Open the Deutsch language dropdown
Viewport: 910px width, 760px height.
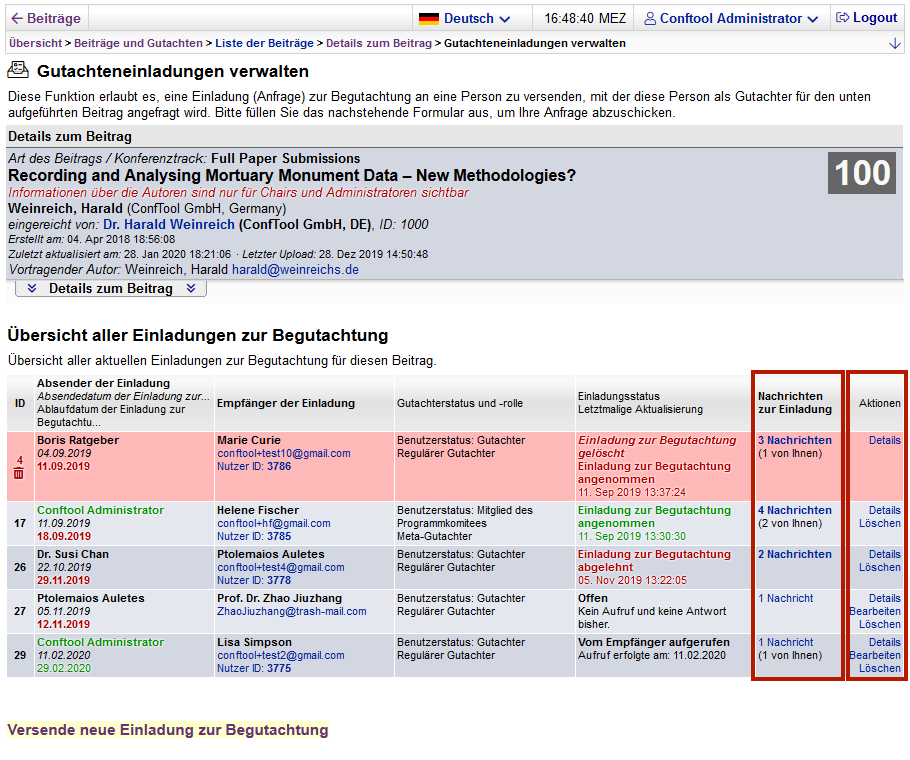pyautogui.click(x=465, y=18)
